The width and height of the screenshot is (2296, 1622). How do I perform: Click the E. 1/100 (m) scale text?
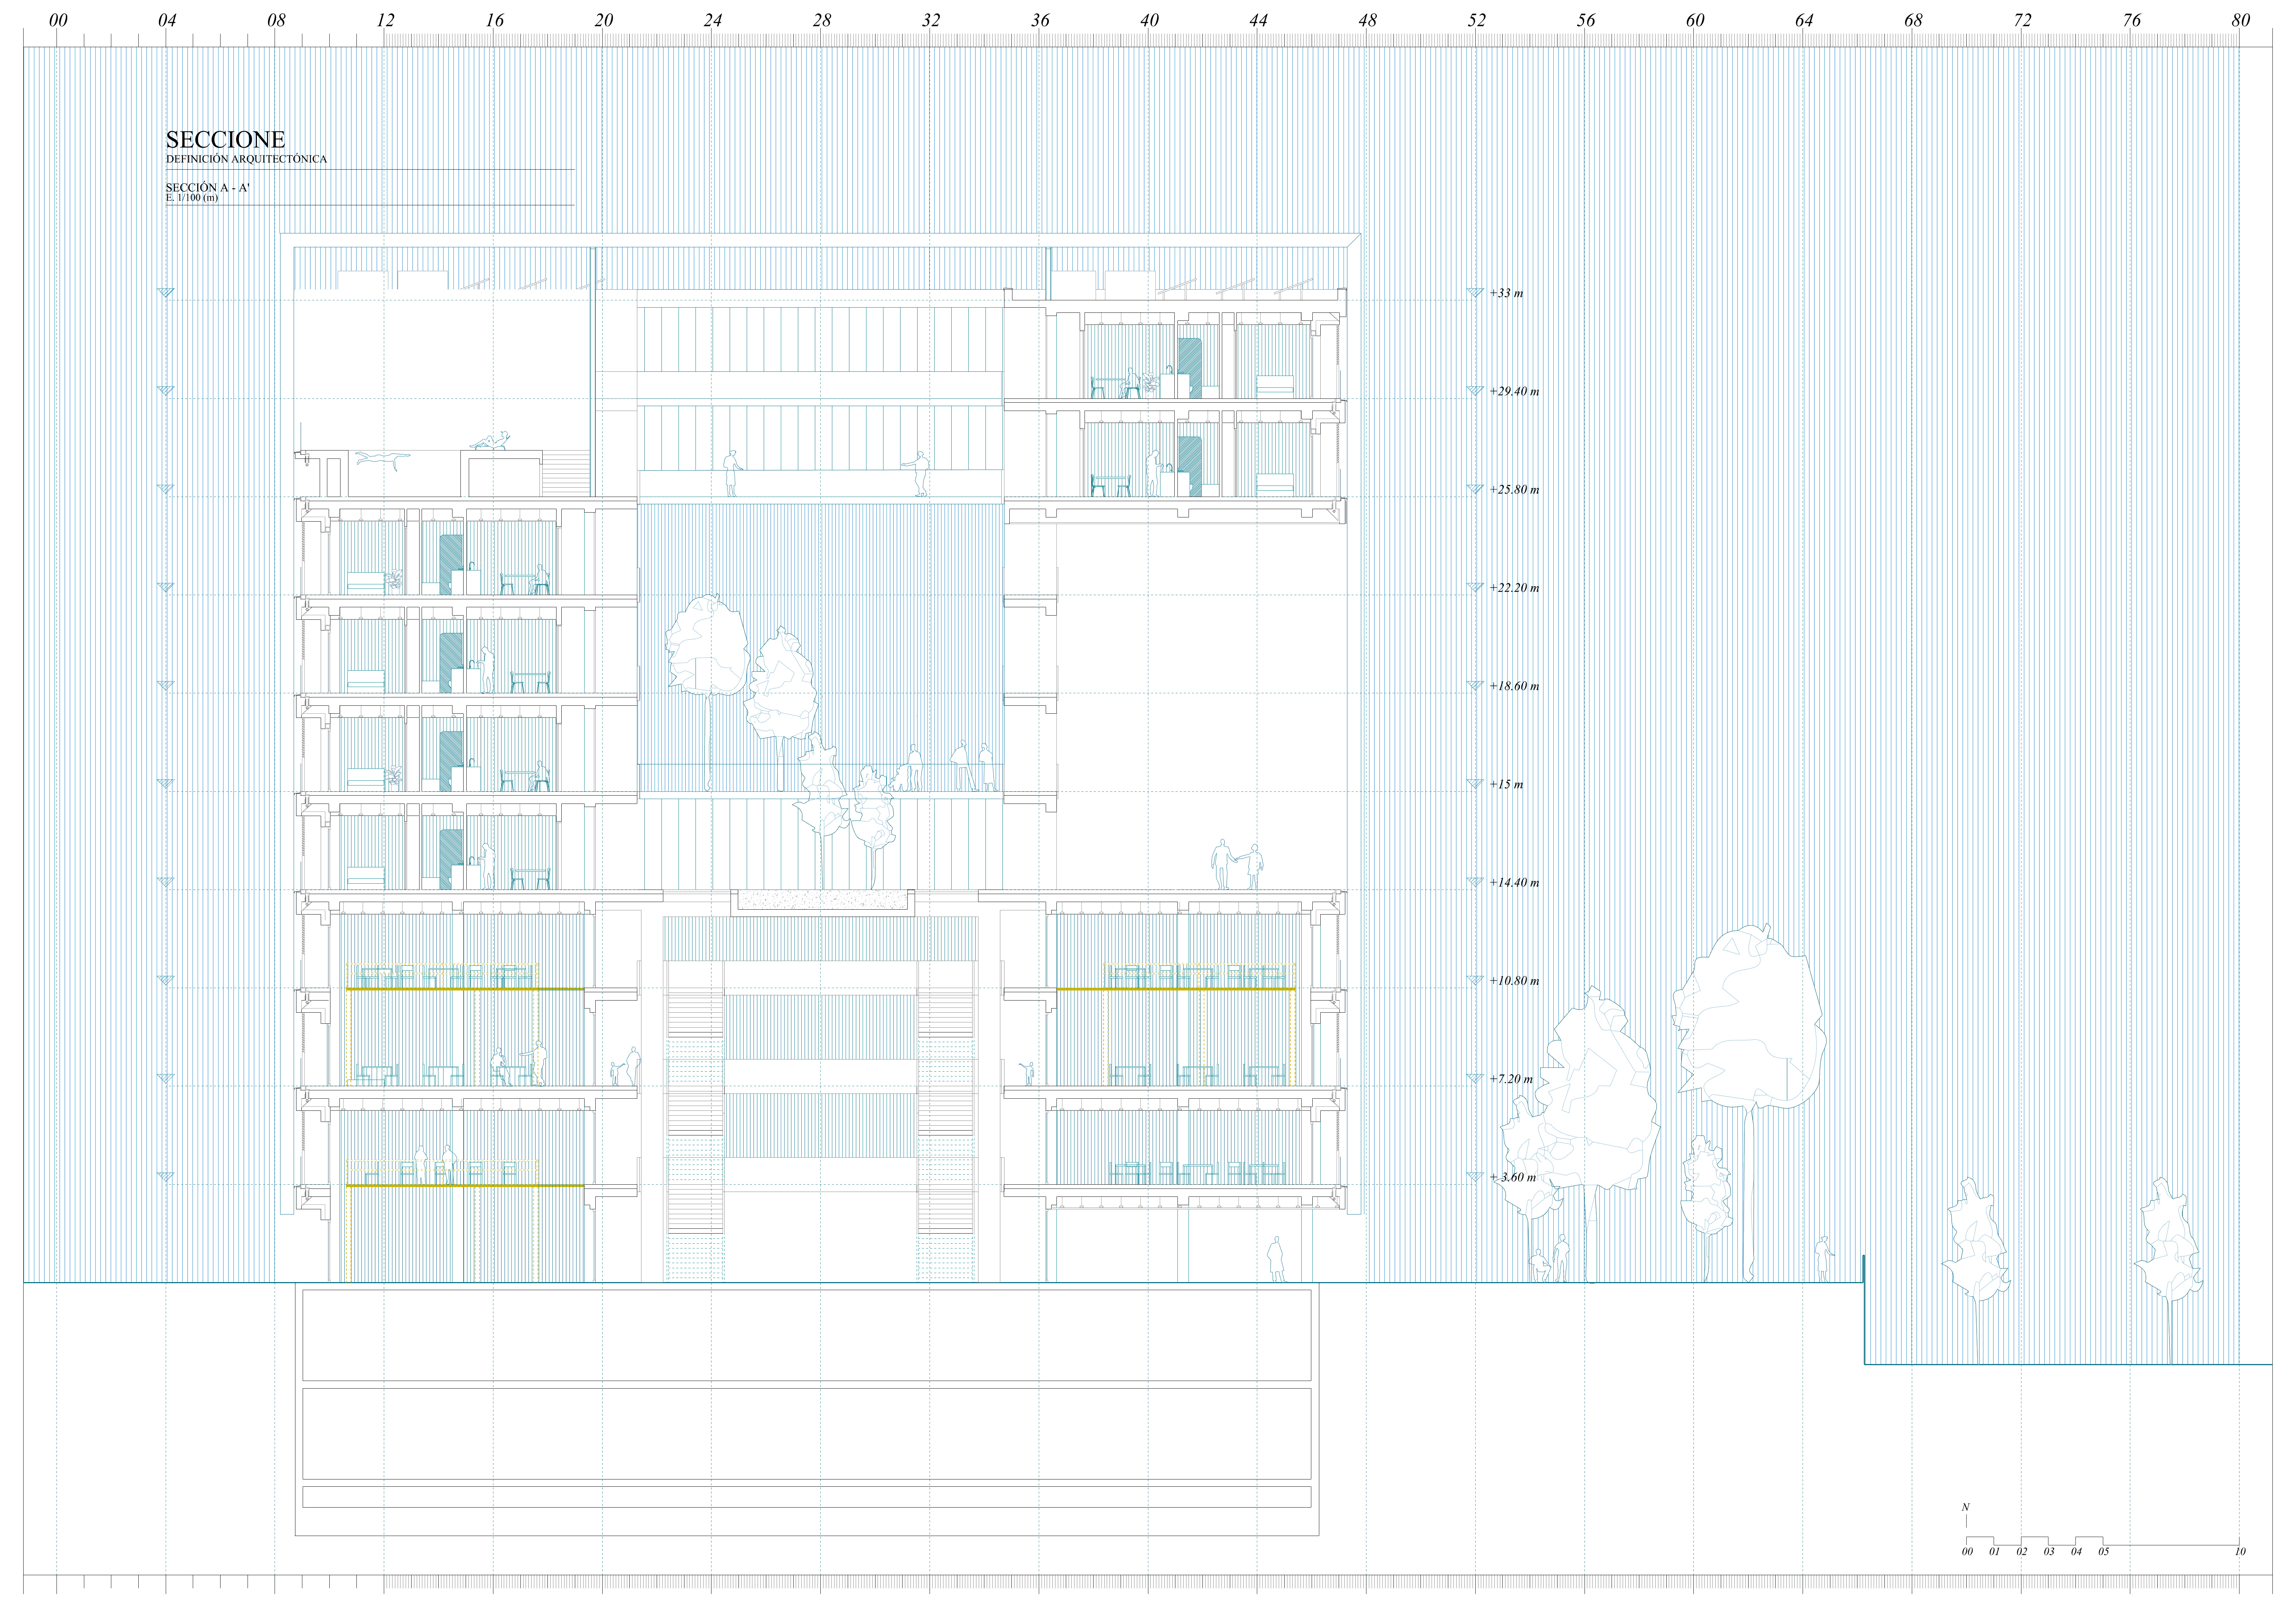tap(192, 198)
